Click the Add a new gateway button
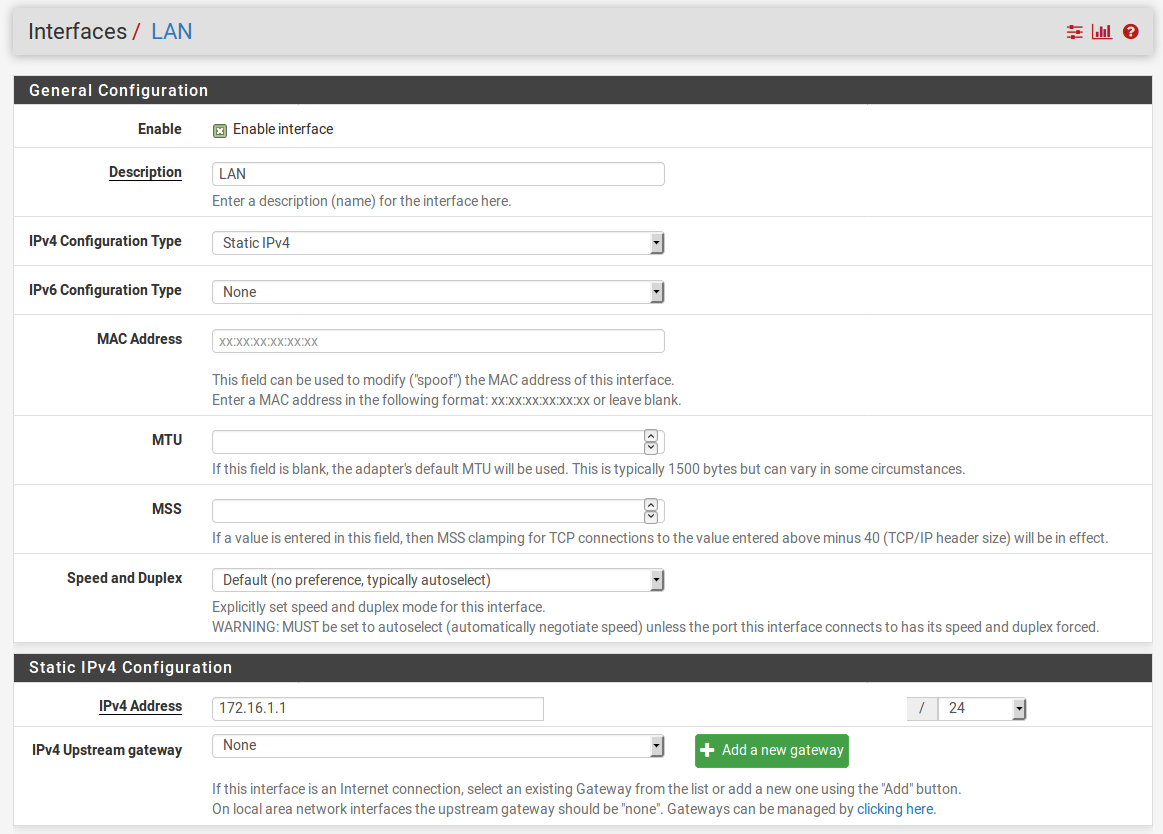The image size is (1163, 834). 771,750
